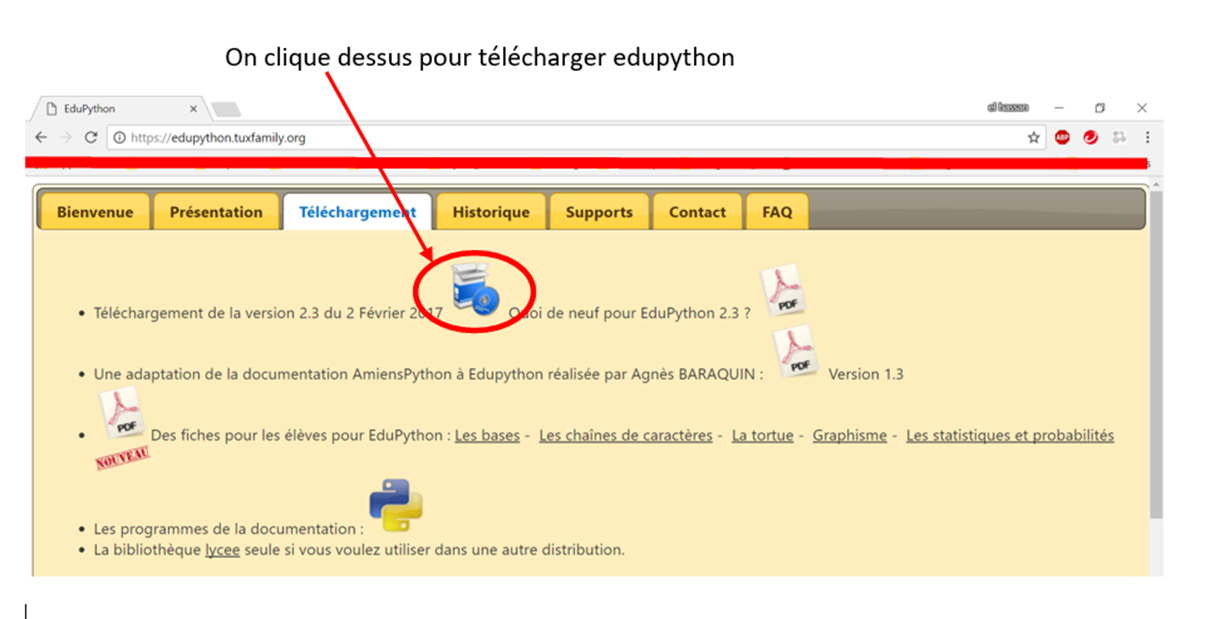Switch to the Bienvenue tab

pos(94,212)
